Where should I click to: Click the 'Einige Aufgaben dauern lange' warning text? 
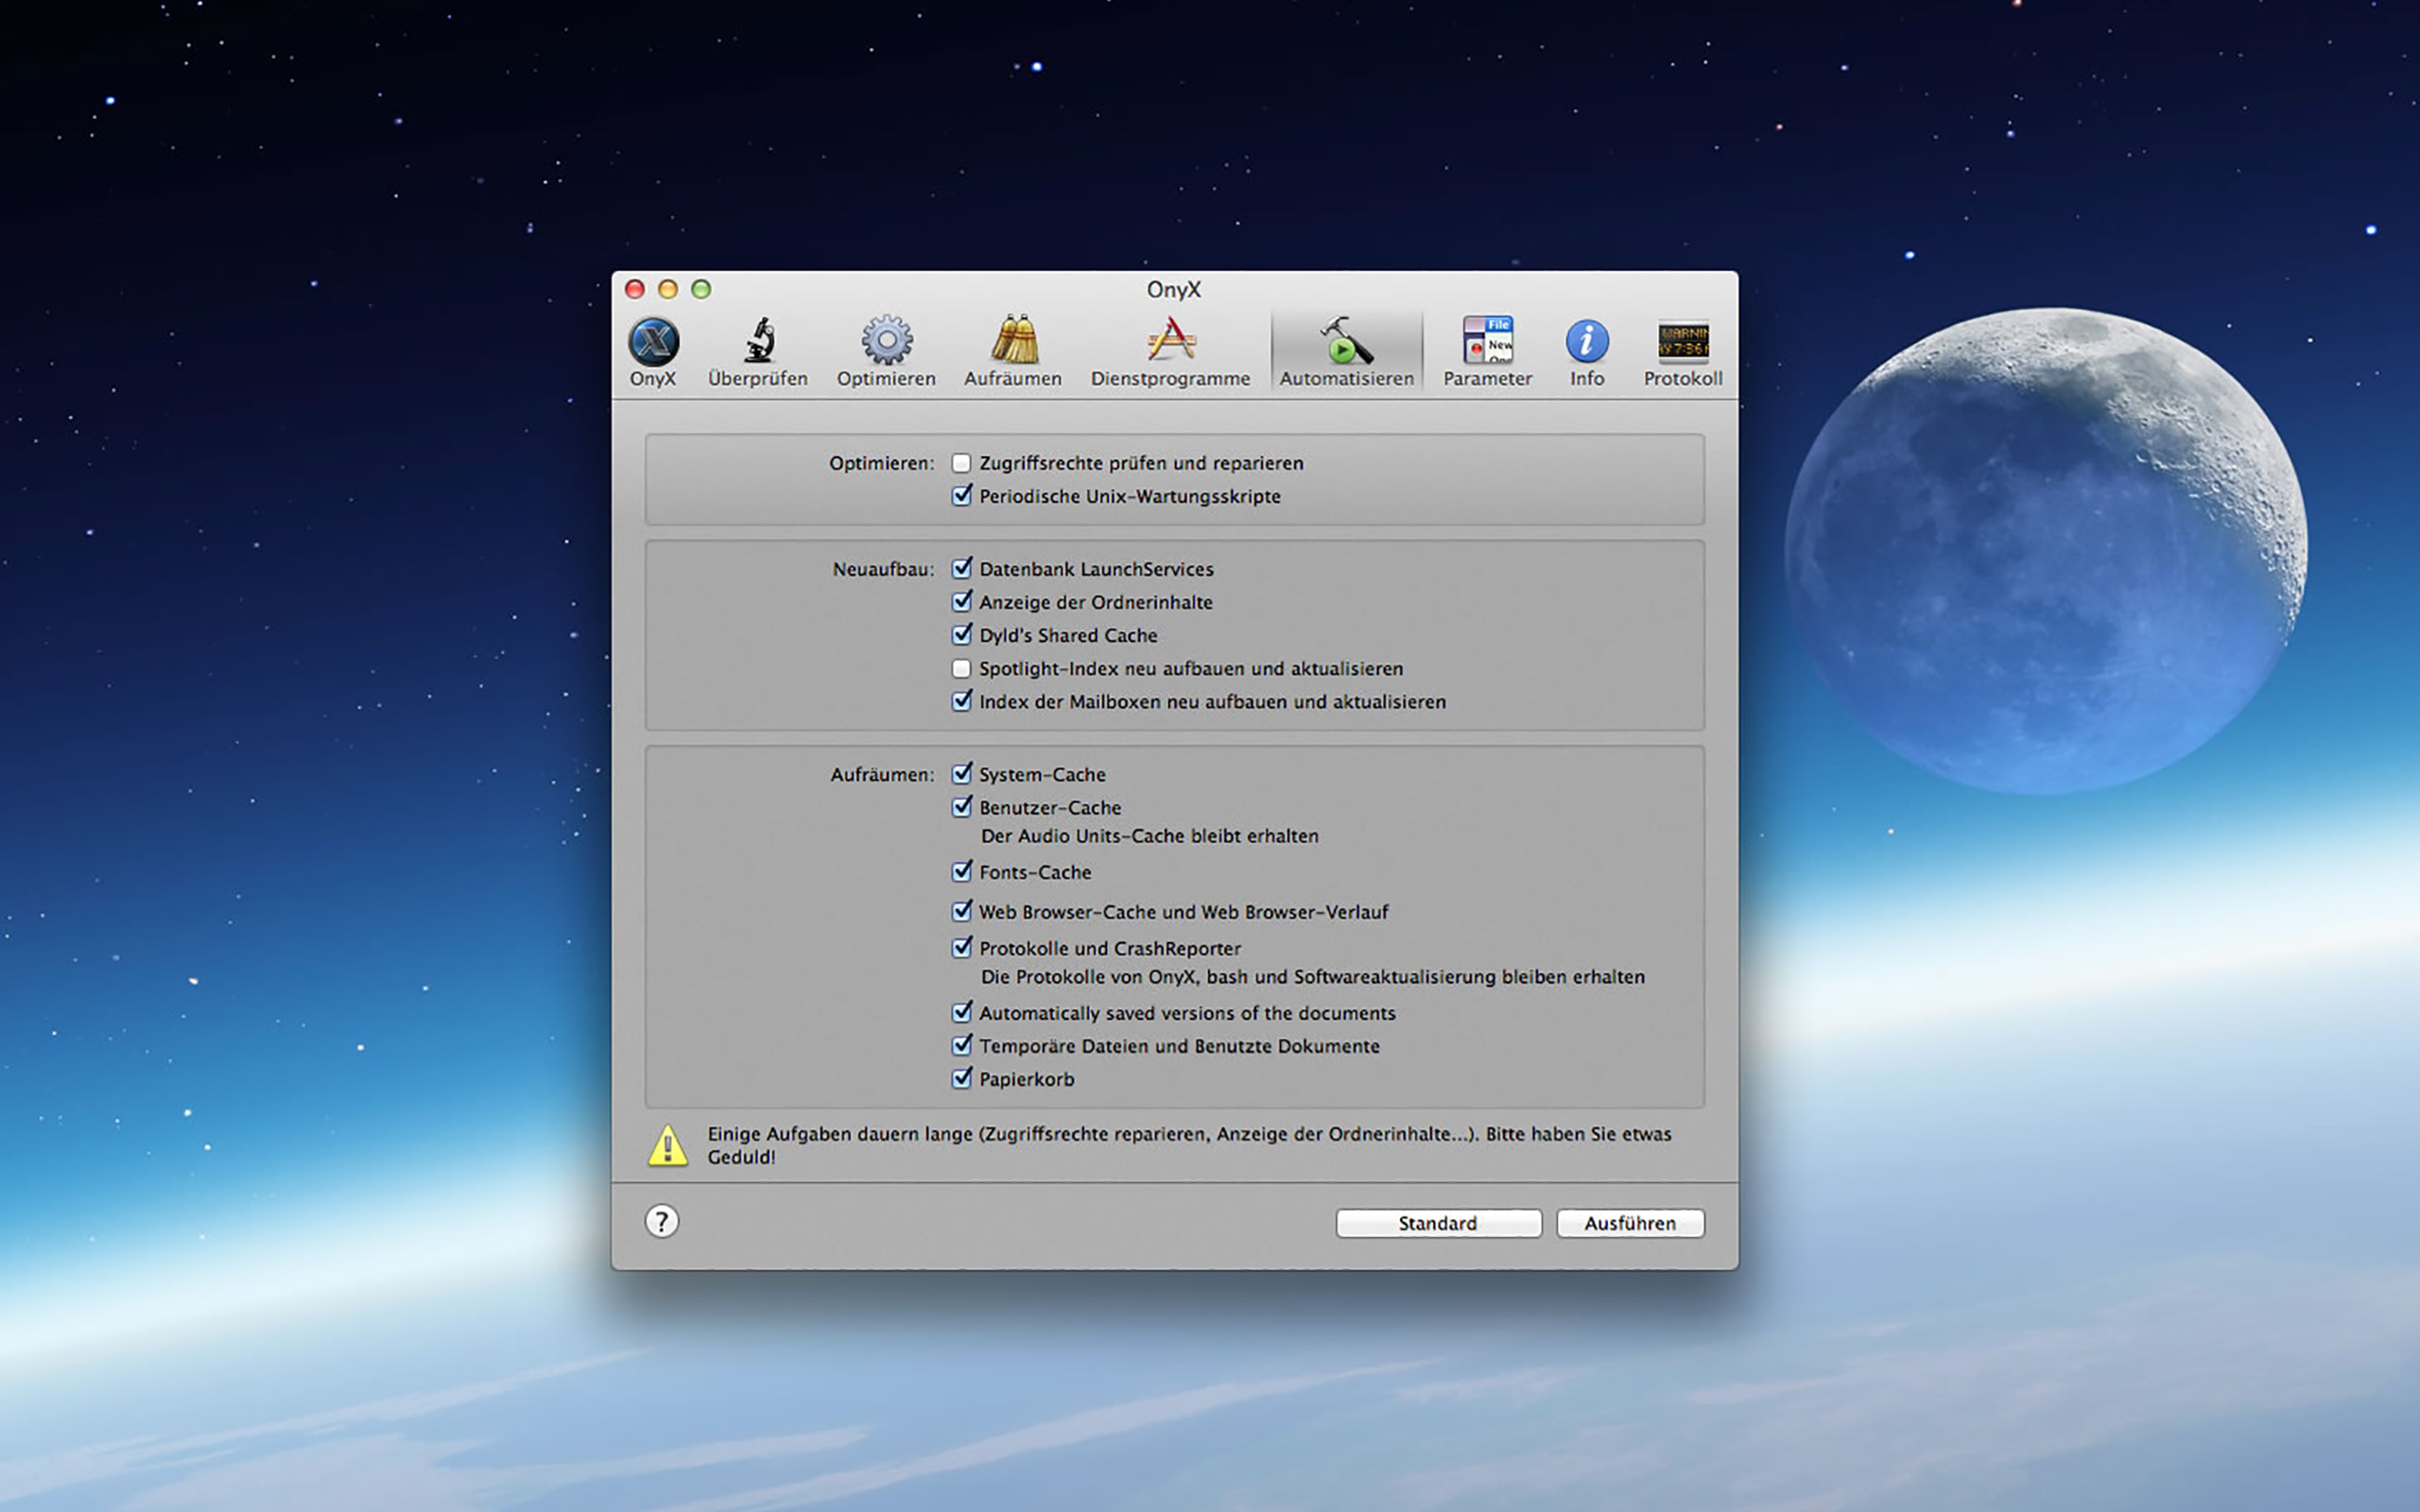pos(1189,1145)
